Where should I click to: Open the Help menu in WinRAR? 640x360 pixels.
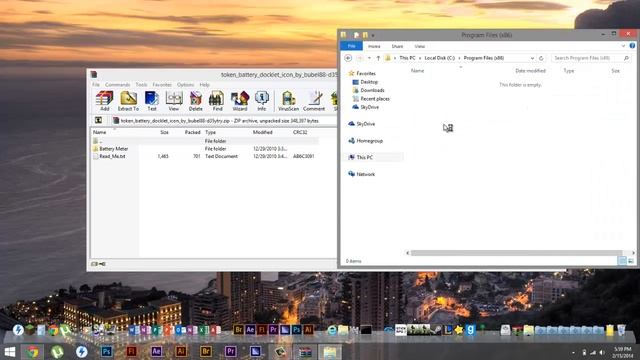click(204, 84)
